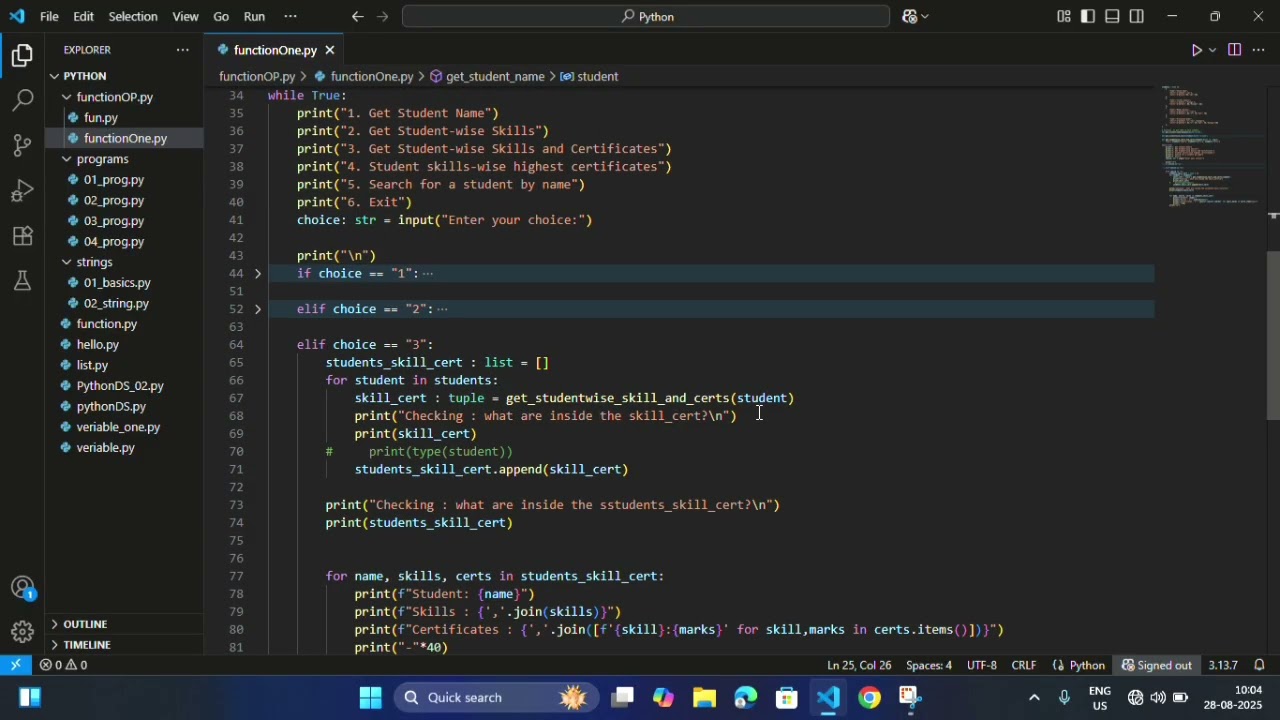Click Ln 25, Col 26 status item
Viewport: 1280px width, 720px height.
(x=859, y=665)
